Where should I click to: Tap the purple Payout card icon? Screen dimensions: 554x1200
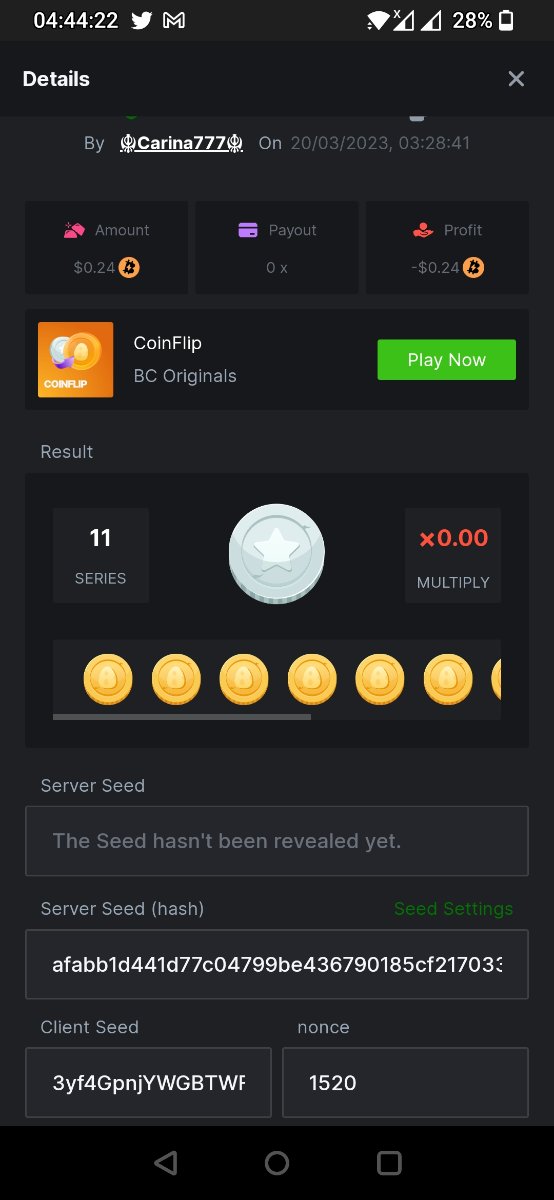click(248, 230)
